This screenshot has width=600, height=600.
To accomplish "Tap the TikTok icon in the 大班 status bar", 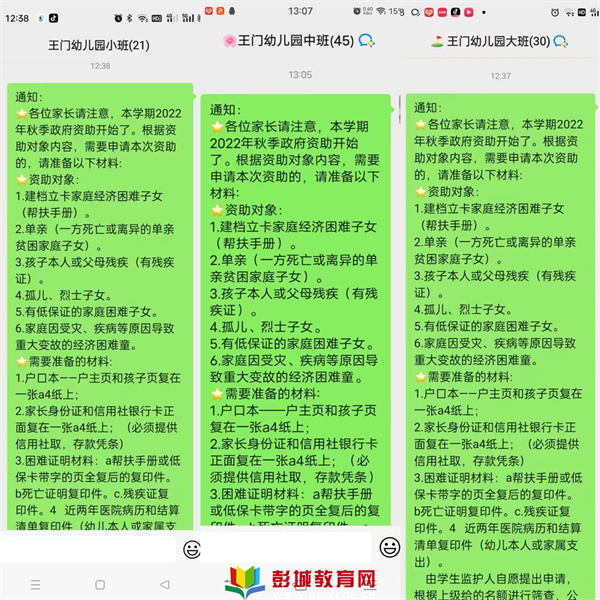I will pyautogui.click(x=455, y=12).
